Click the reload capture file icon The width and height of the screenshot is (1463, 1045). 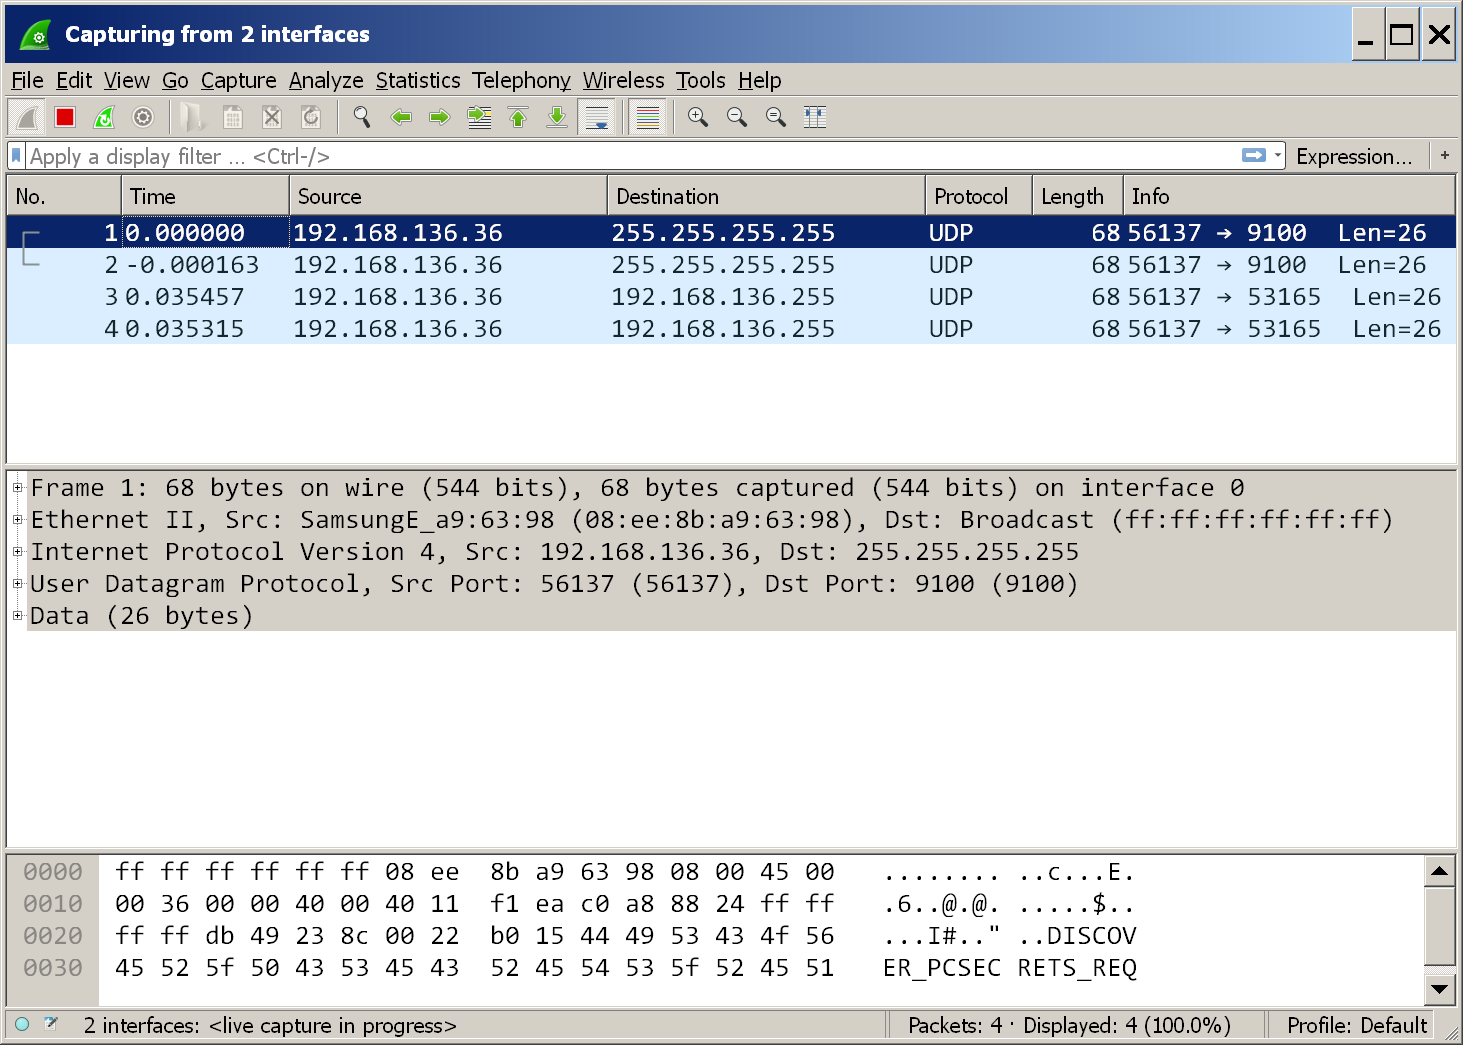click(x=311, y=118)
